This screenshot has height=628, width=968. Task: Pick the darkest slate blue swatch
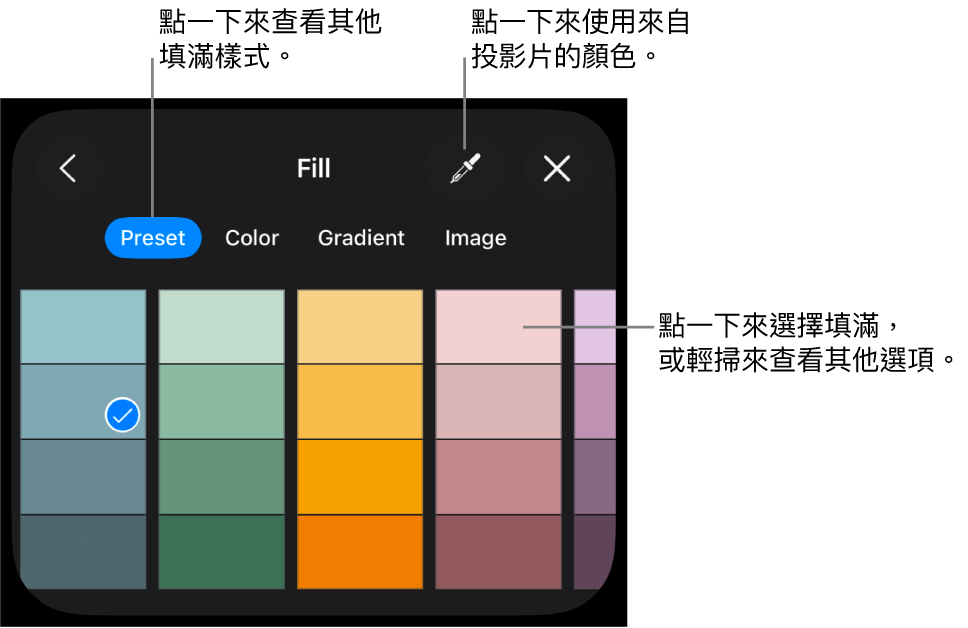click(83, 552)
